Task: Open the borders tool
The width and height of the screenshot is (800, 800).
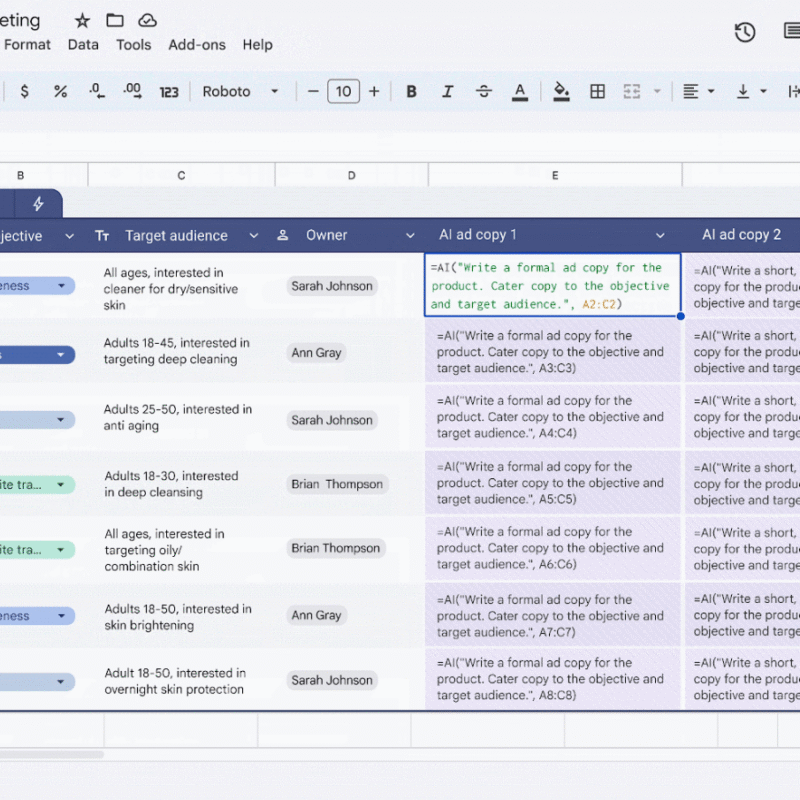Action: pyautogui.click(x=597, y=91)
